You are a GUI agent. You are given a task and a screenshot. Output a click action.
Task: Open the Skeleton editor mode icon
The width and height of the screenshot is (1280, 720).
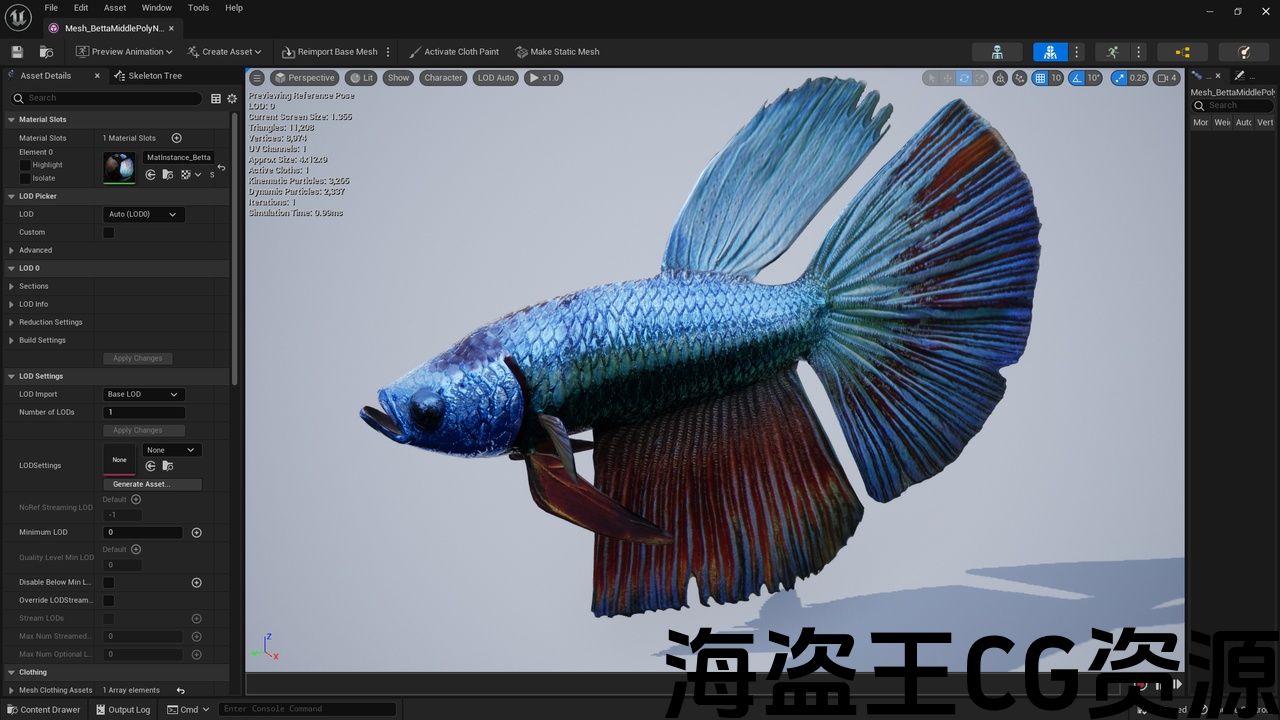point(997,52)
